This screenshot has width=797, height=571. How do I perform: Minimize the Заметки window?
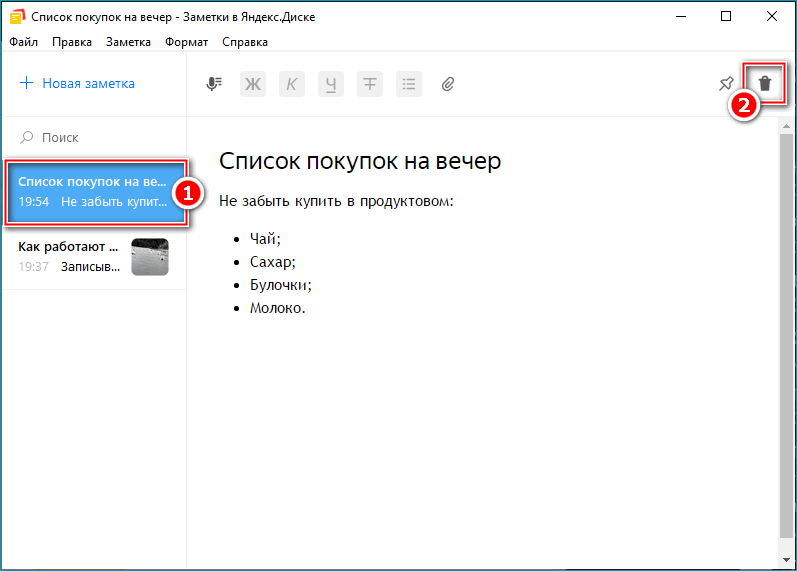coord(681,16)
